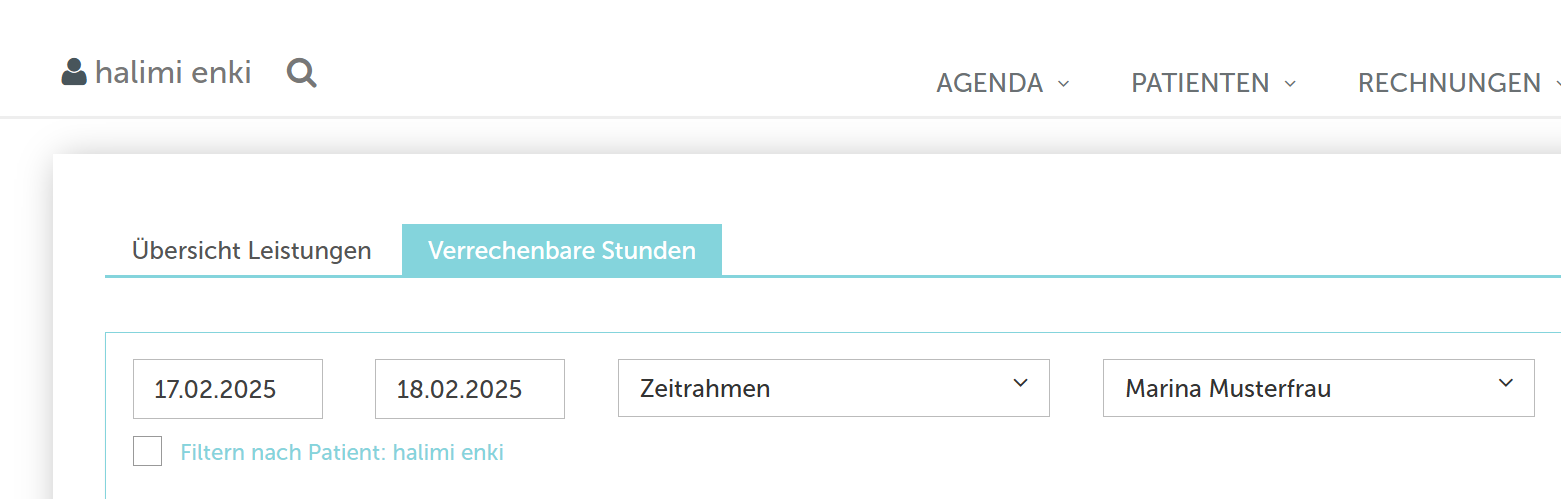Click the halimi enki patient name
The image size is (1561, 499).
(x=173, y=72)
